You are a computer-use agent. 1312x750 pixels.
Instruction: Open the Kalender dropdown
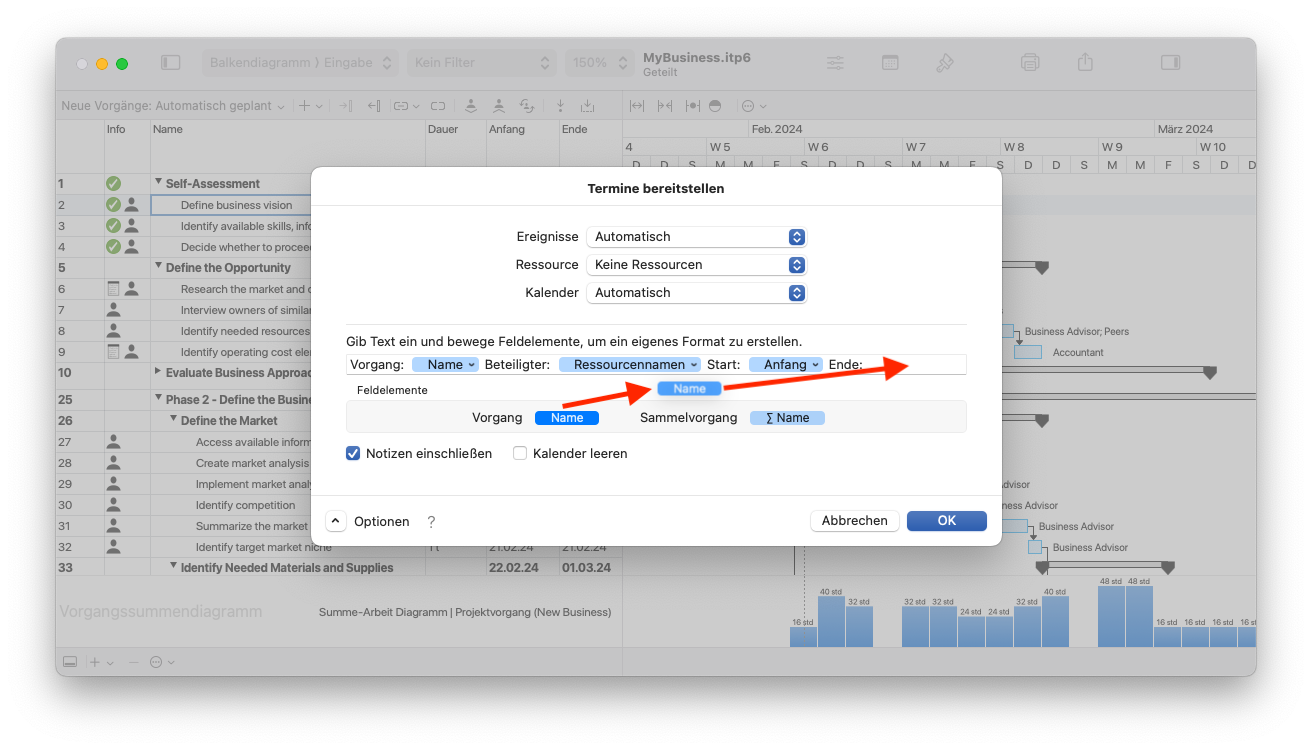point(696,293)
